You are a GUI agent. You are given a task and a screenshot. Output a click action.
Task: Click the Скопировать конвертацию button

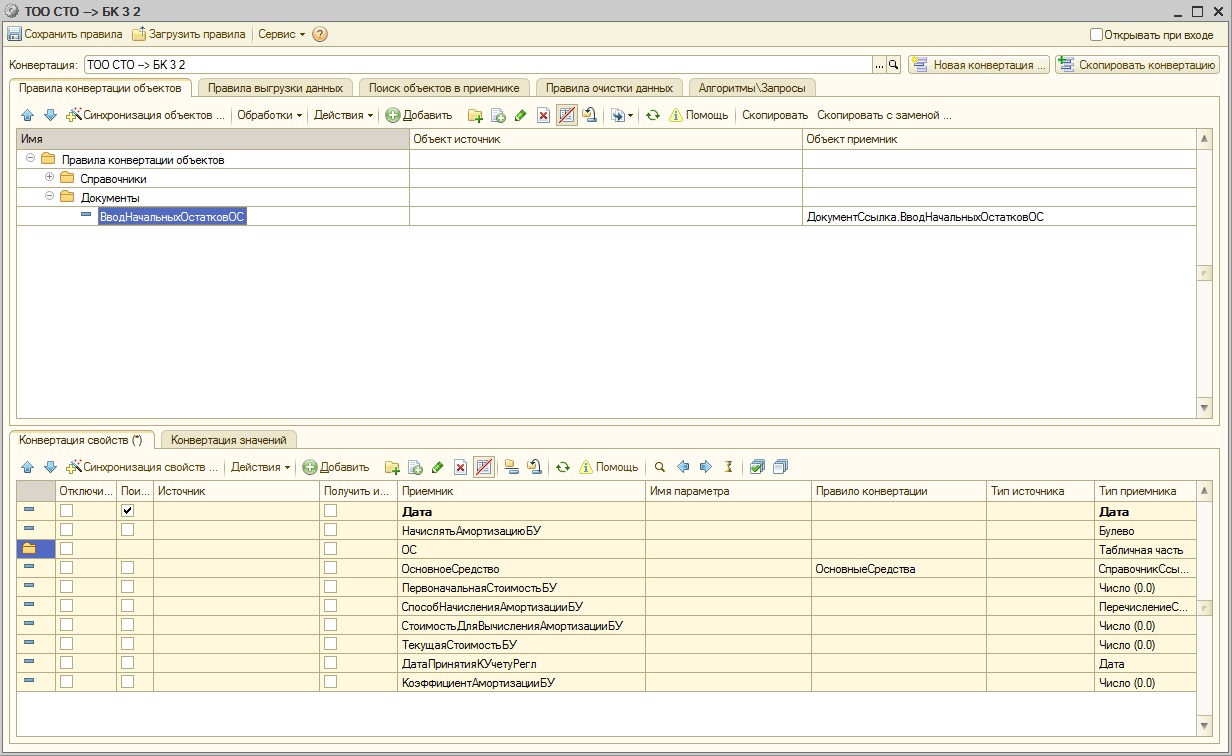[1137, 65]
